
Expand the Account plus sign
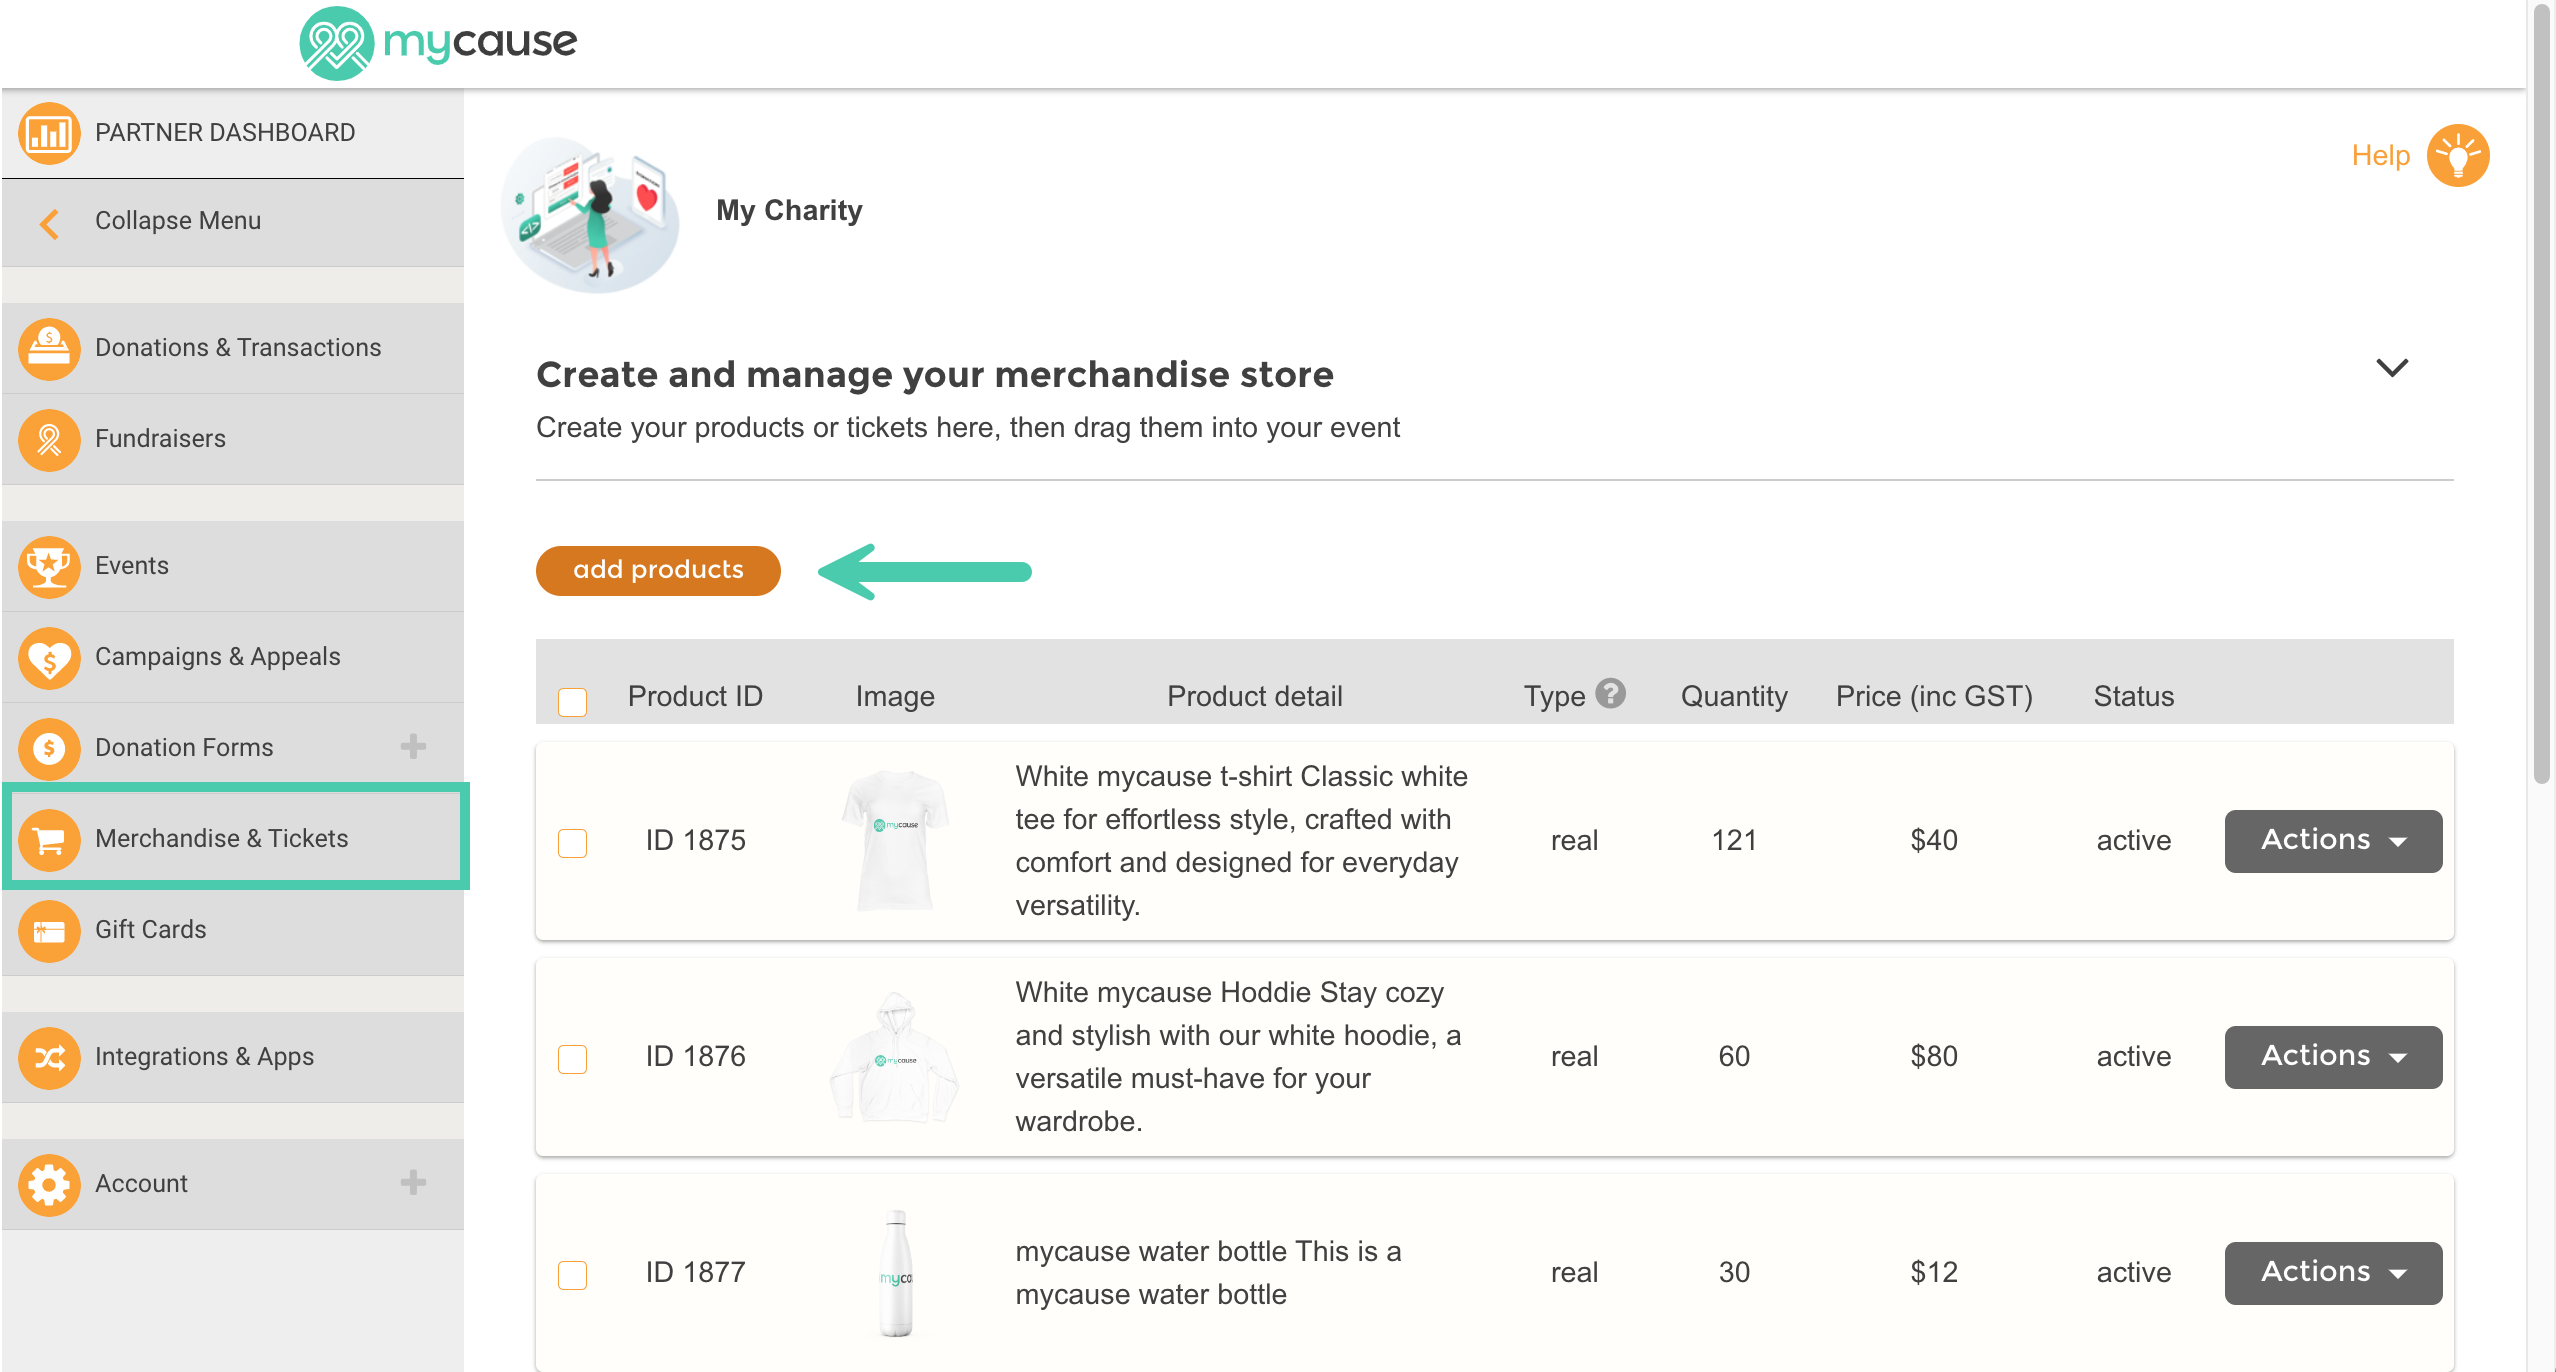pos(413,1182)
